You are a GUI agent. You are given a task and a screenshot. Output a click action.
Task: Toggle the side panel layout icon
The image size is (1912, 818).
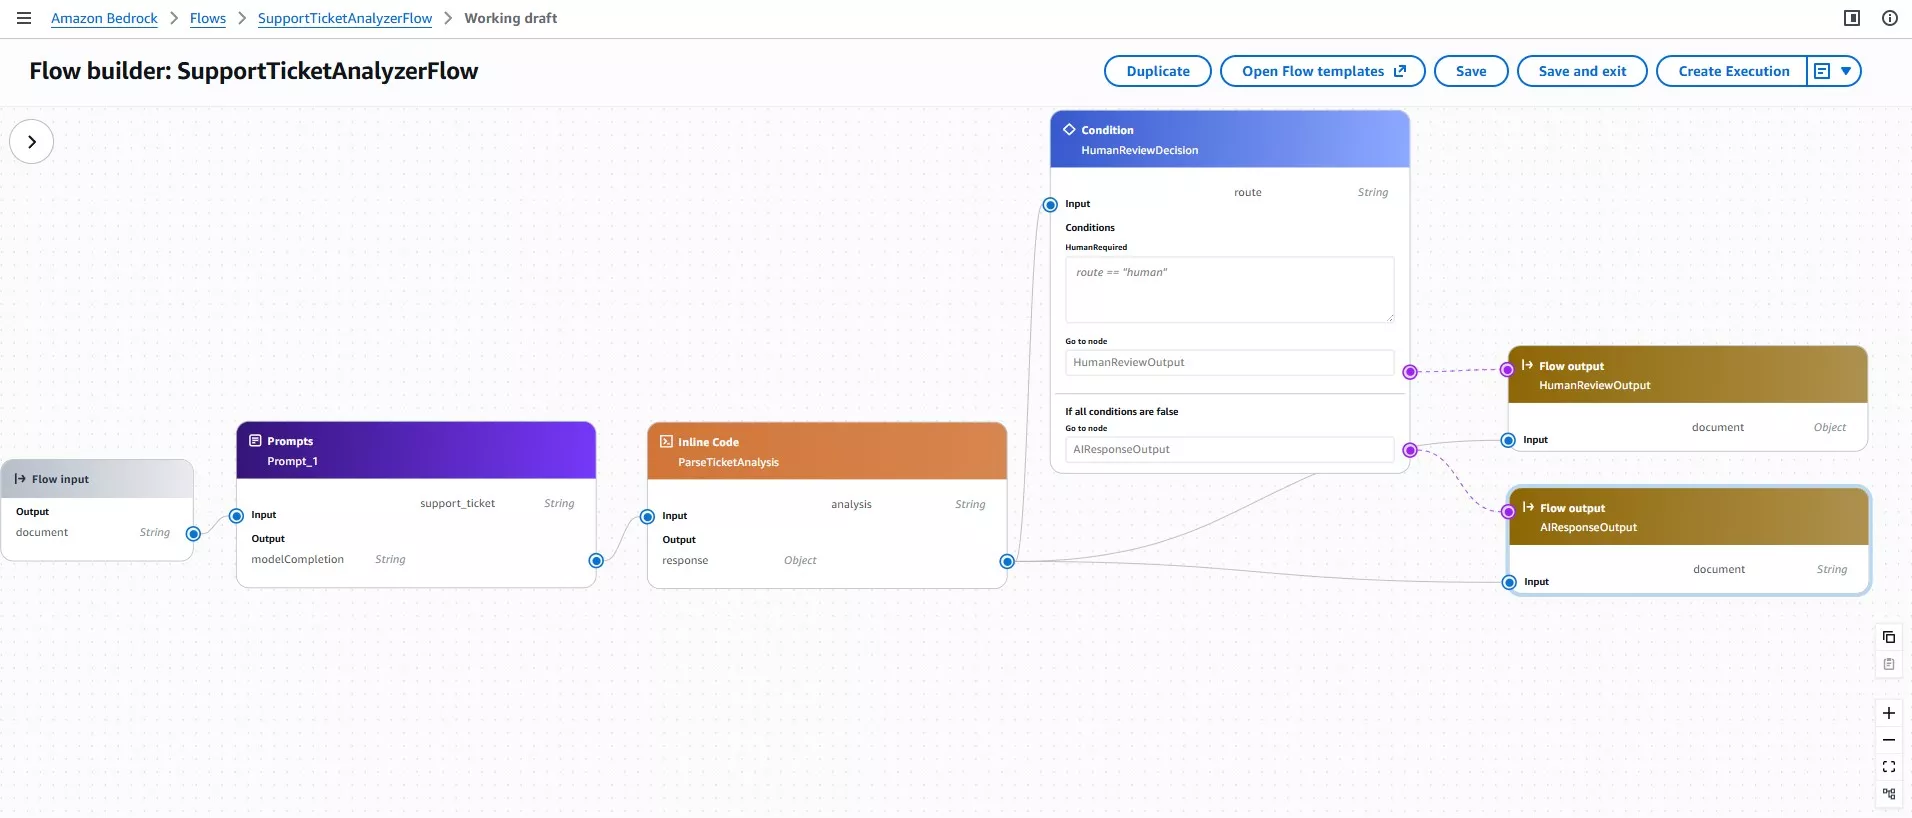[1852, 18]
